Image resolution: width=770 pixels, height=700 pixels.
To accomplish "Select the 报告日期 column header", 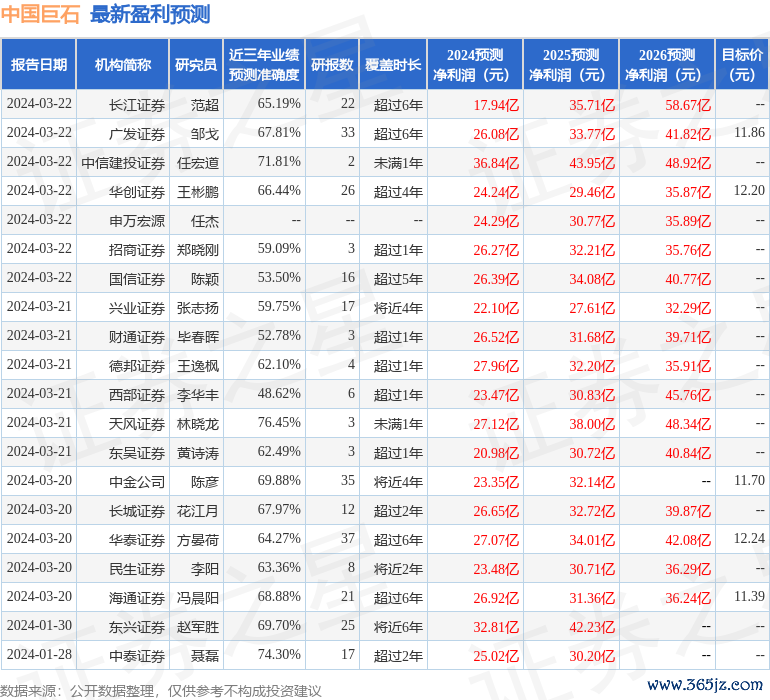I will coord(39,65).
